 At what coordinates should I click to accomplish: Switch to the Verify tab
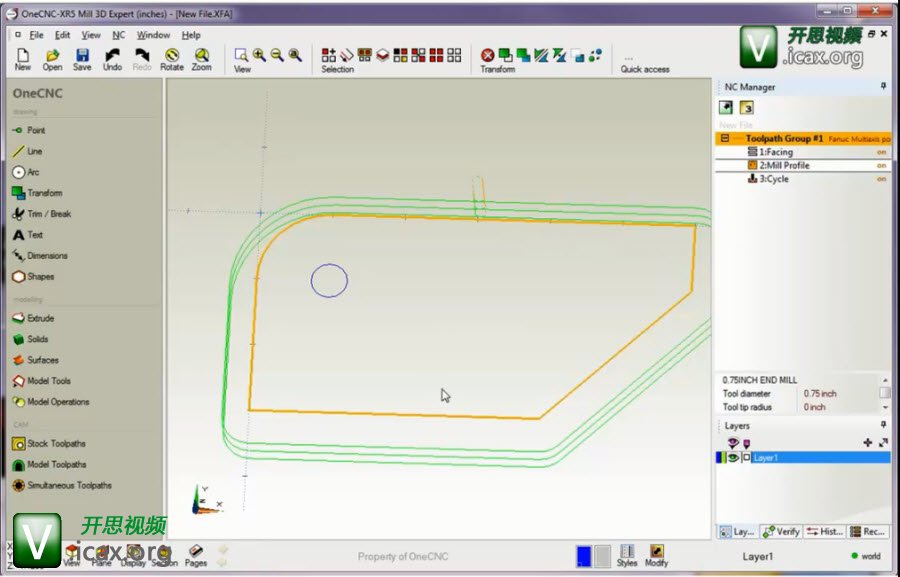click(x=781, y=532)
